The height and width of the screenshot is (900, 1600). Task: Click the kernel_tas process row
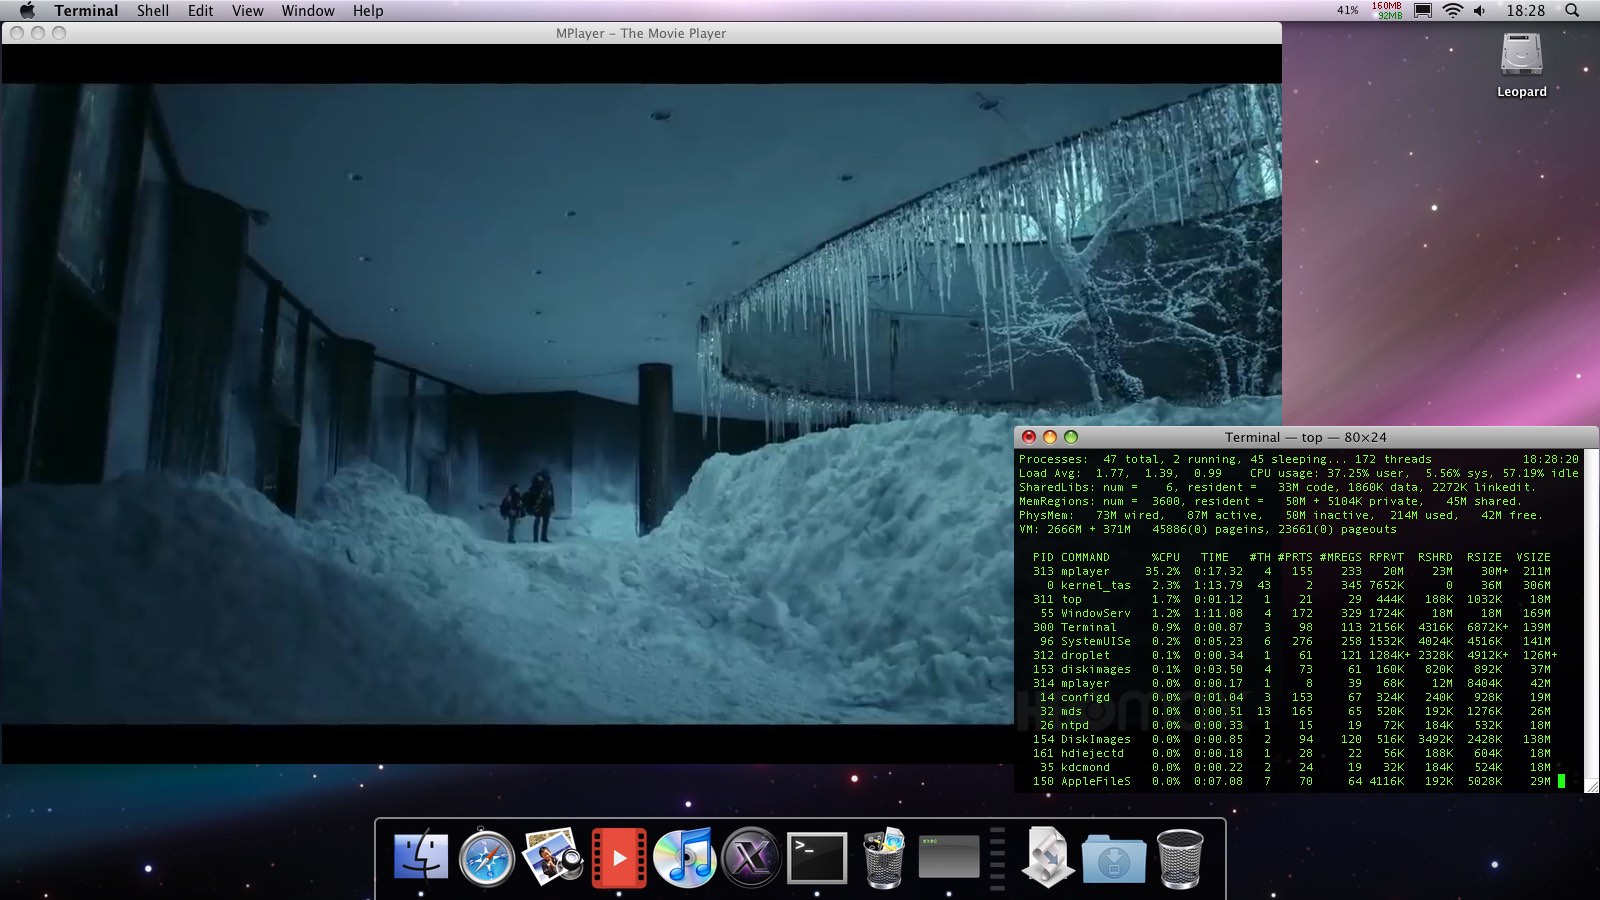(1291, 585)
